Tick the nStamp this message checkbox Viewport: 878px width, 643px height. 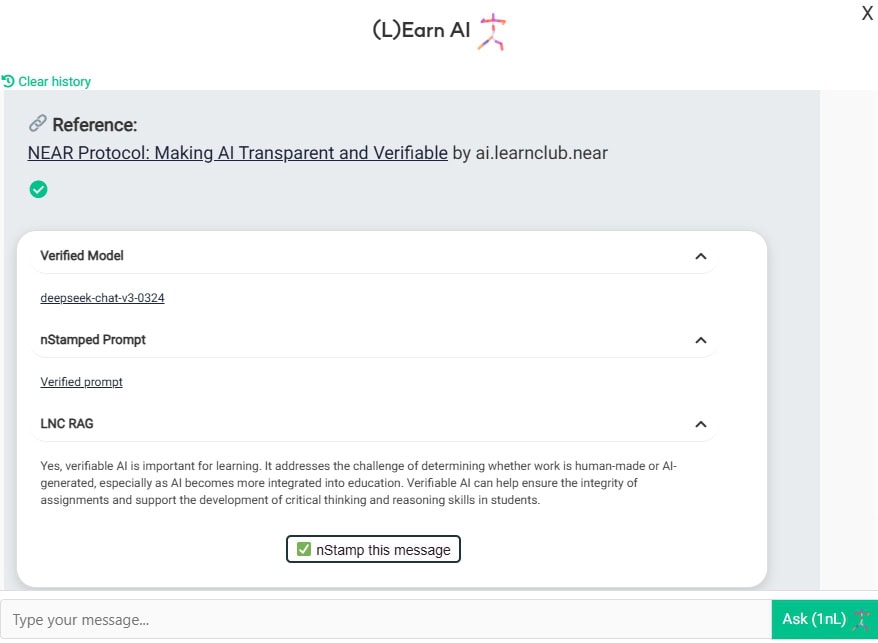304,549
